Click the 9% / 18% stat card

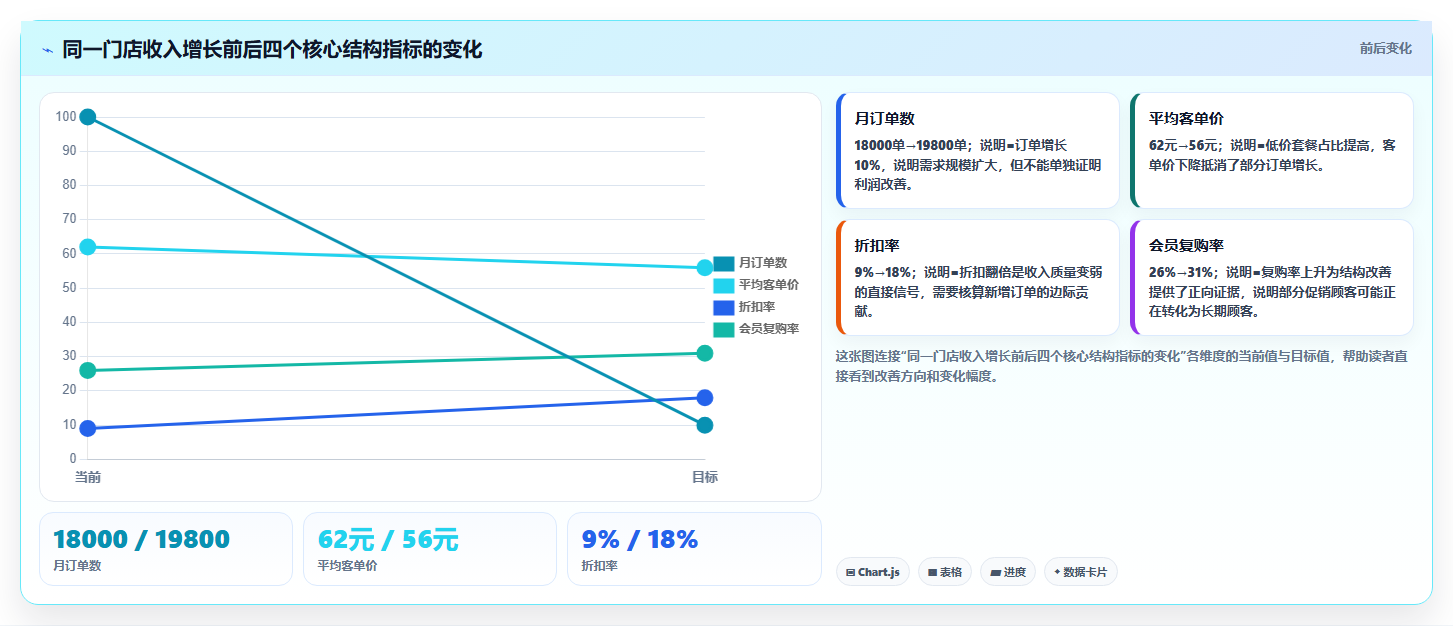pyautogui.click(x=694, y=549)
